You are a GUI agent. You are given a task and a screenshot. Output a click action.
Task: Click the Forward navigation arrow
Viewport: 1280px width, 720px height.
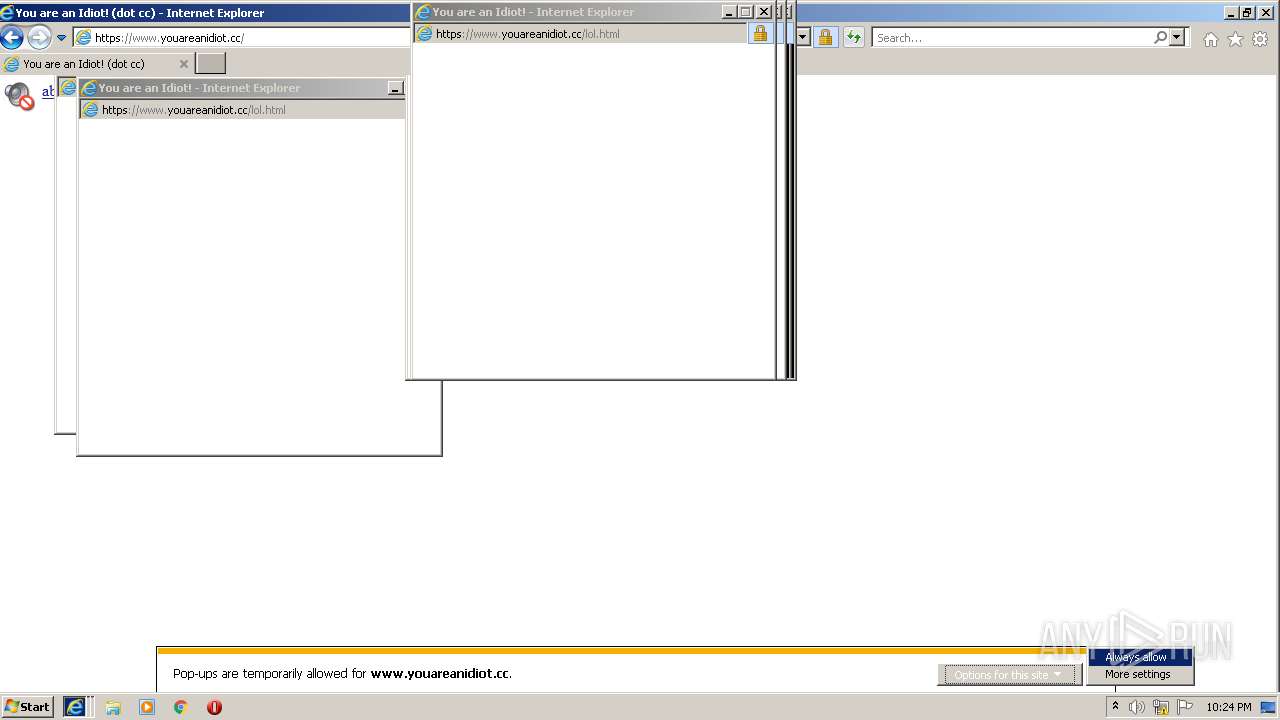coord(39,38)
